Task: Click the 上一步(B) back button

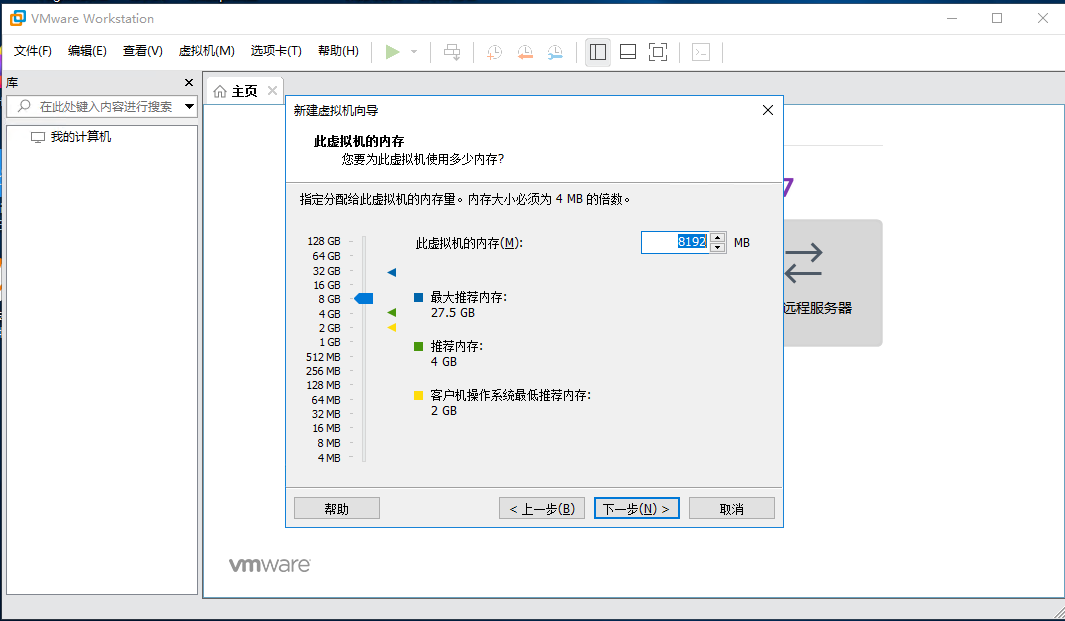Action: coord(542,508)
